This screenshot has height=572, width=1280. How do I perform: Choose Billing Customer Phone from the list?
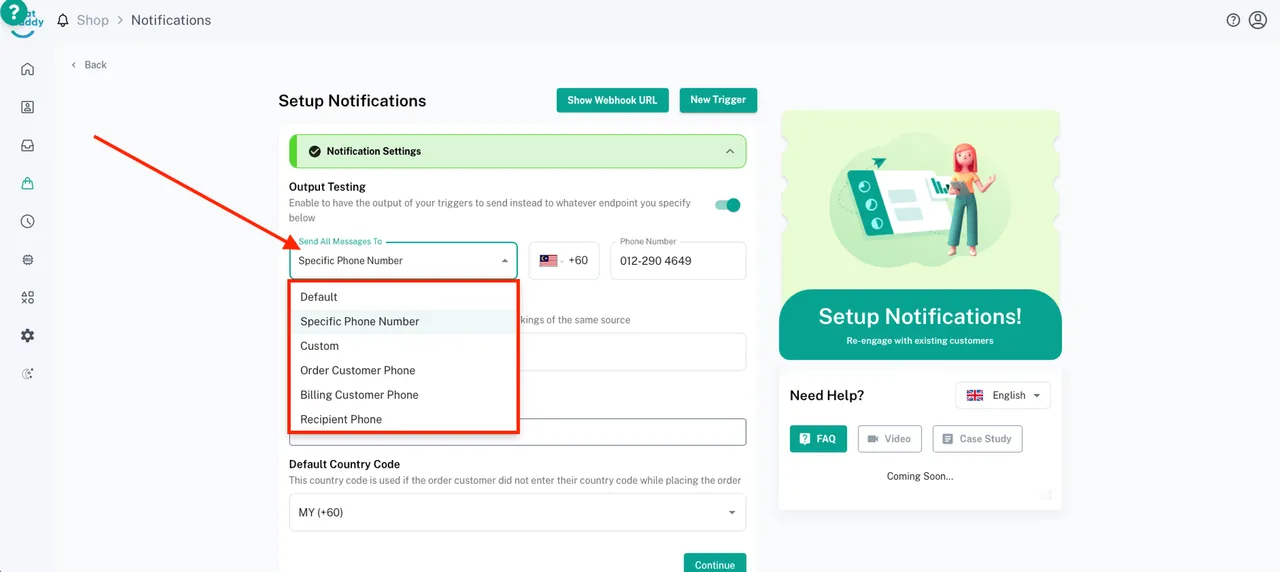coord(359,395)
